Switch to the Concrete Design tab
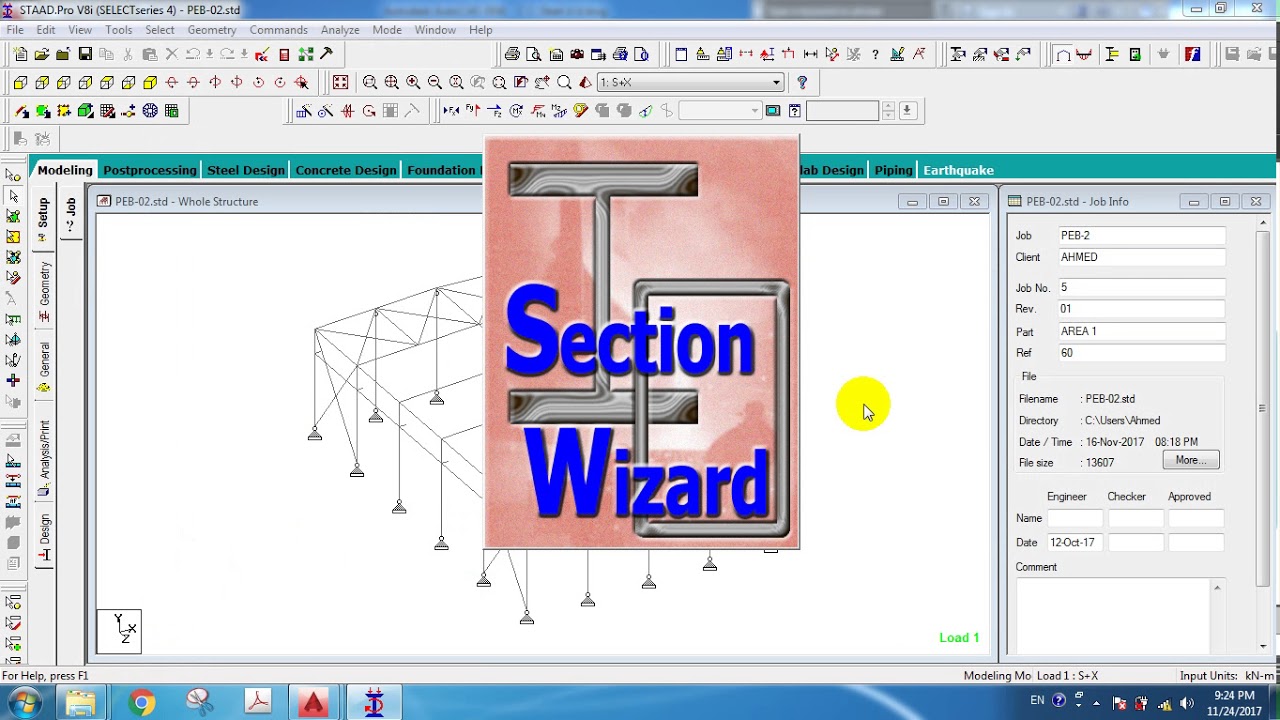The width and height of the screenshot is (1280, 720). click(346, 170)
